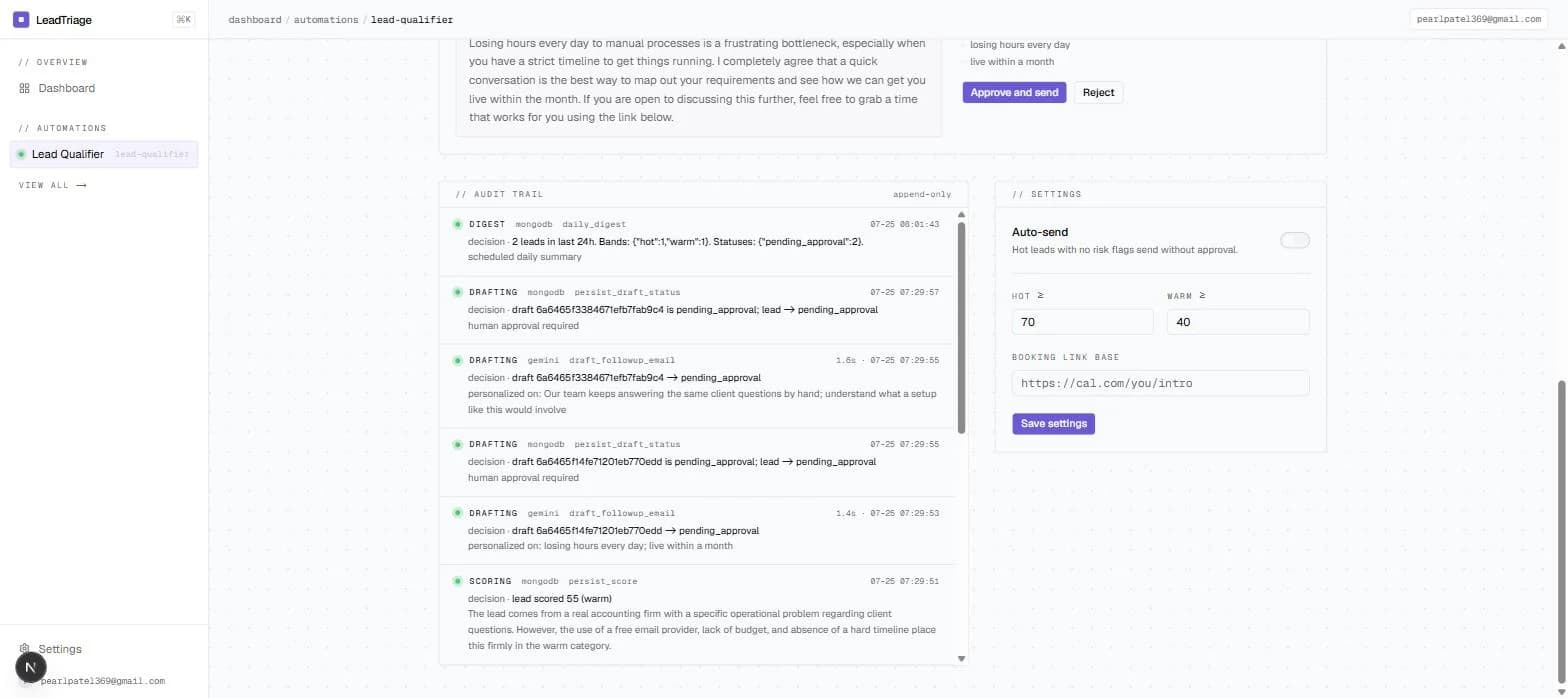The height and width of the screenshot is (698, 1568).
Task: Select the draft_followup_email label with 1.6s
Action: click(x=622, y=360)
